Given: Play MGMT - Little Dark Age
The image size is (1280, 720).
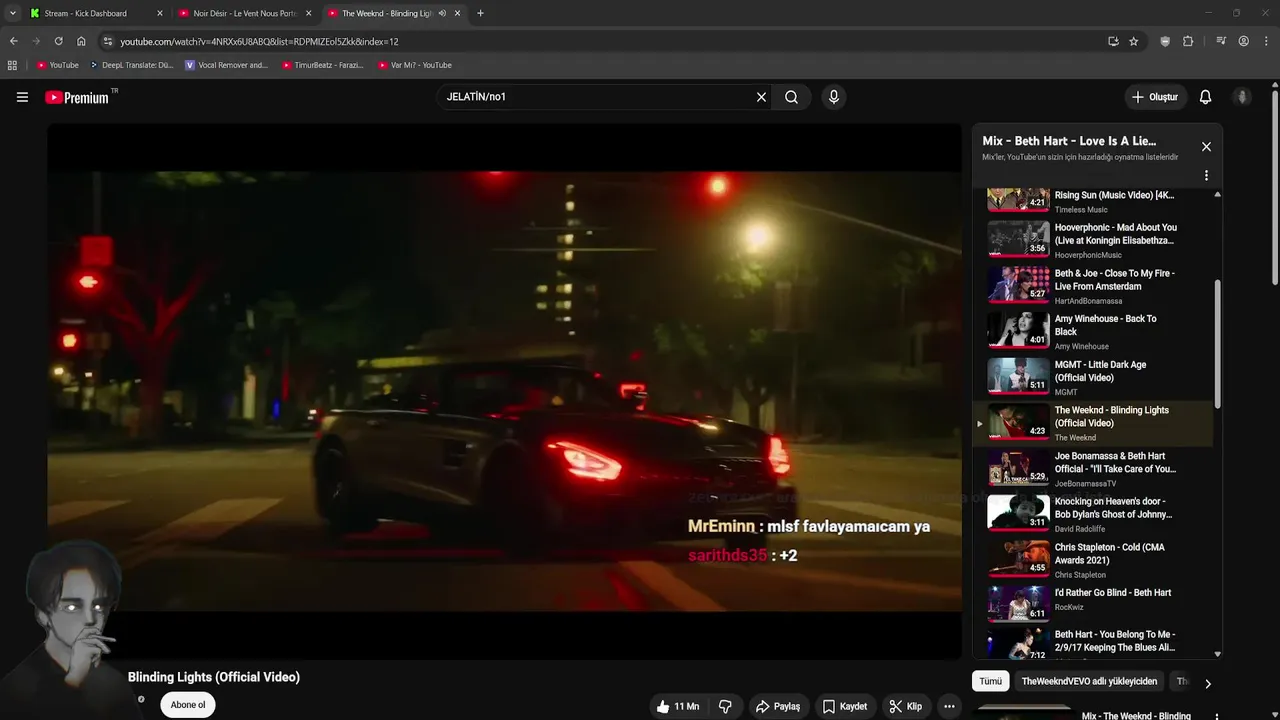Looking at the screenshot, I should coord(1095,377).
